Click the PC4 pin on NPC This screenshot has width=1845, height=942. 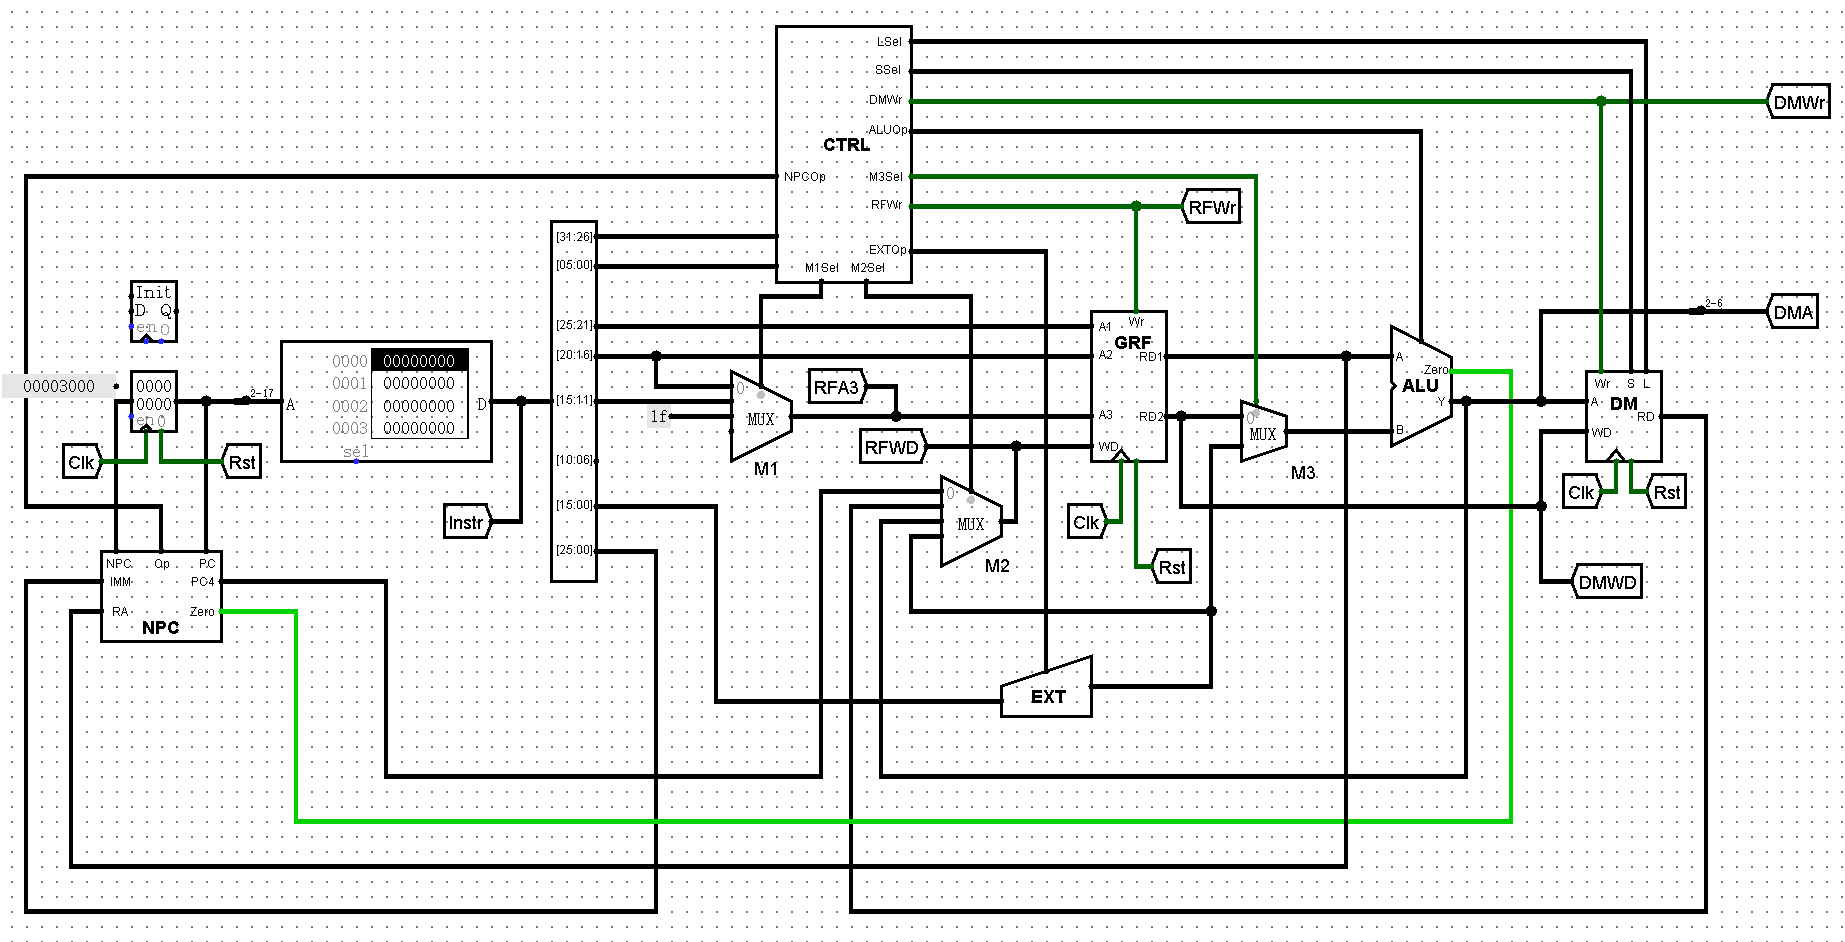203,582
